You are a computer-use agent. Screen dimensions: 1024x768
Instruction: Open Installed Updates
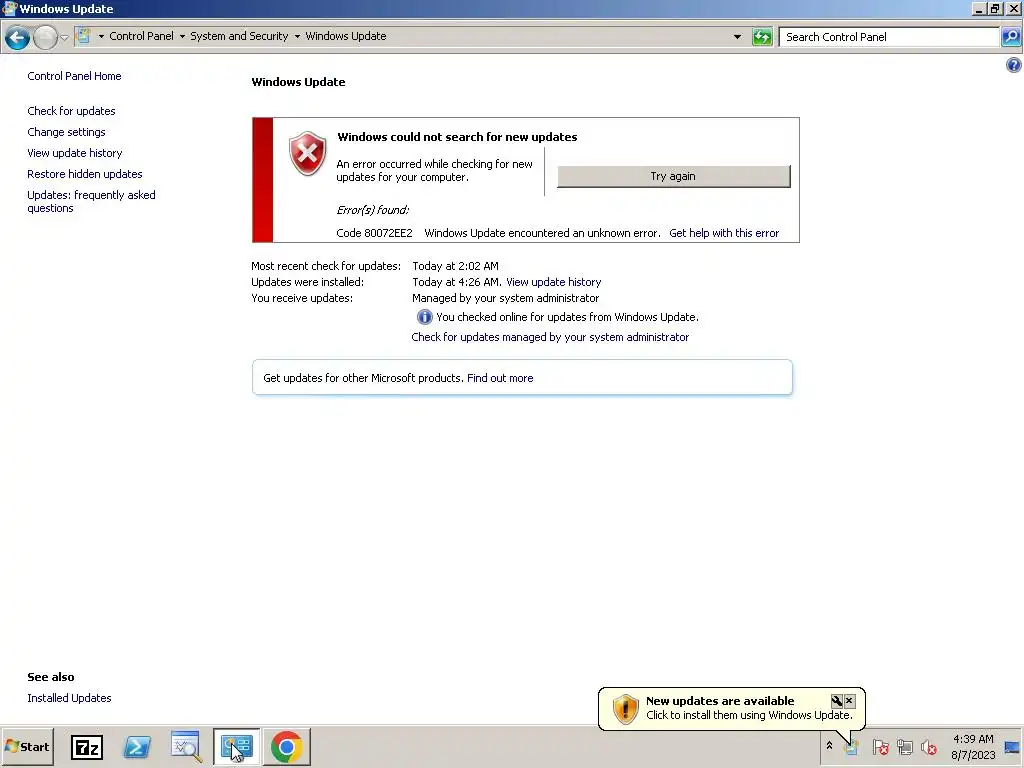point(69,698)
